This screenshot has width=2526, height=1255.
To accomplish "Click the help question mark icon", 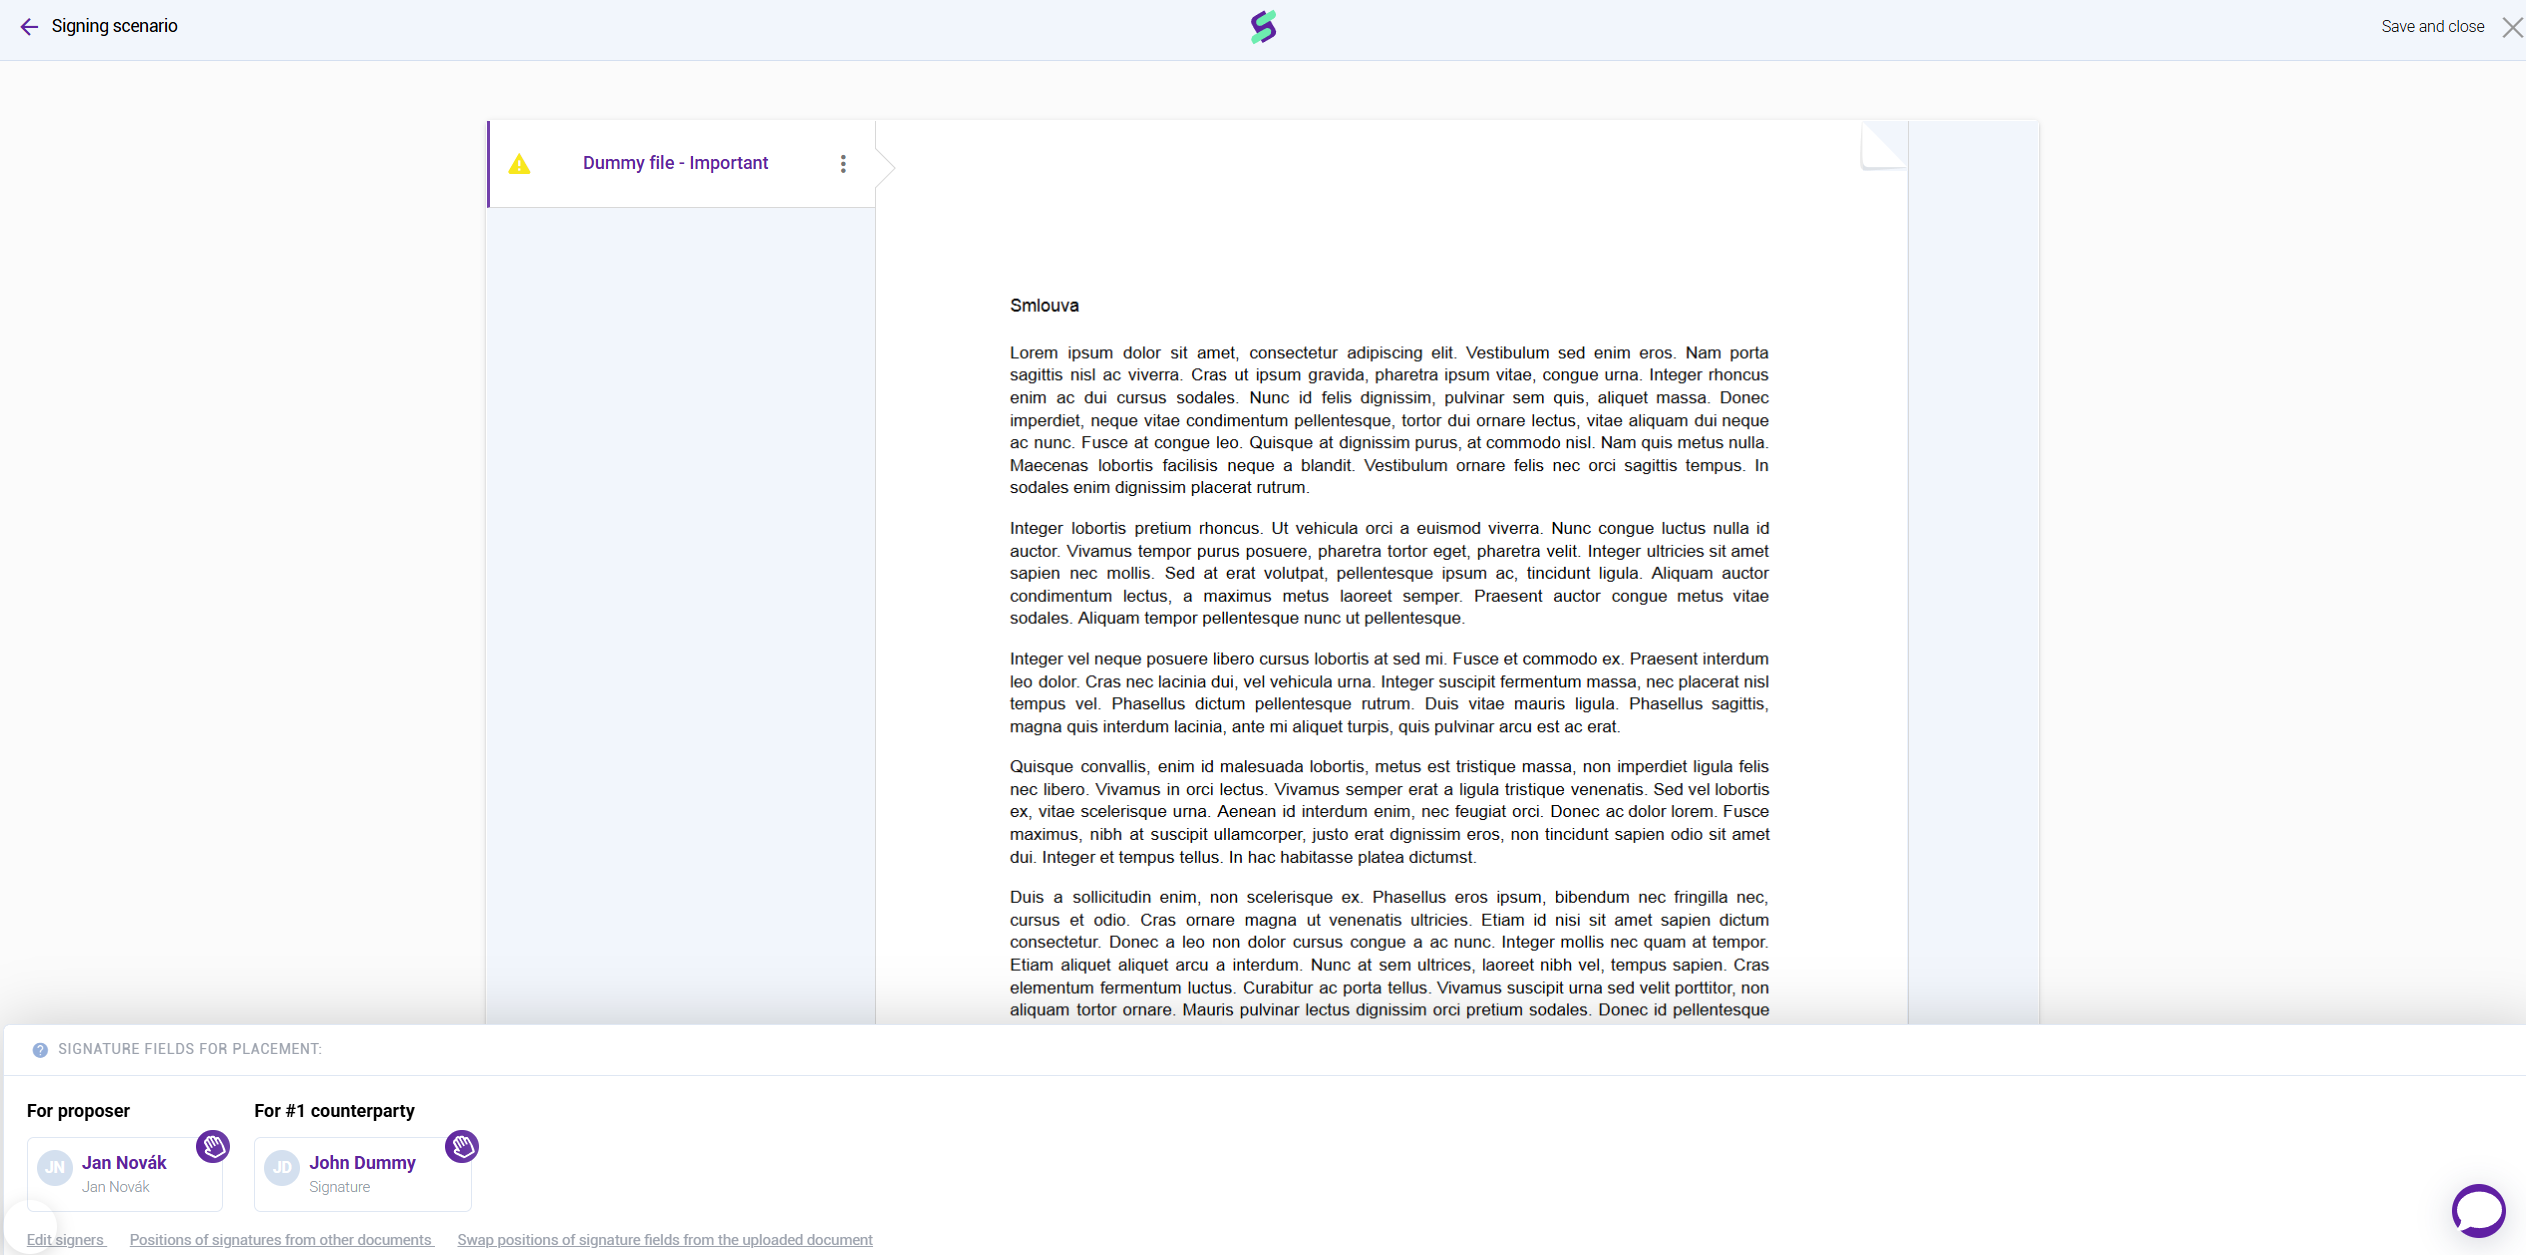I will tap(40, 1050).
